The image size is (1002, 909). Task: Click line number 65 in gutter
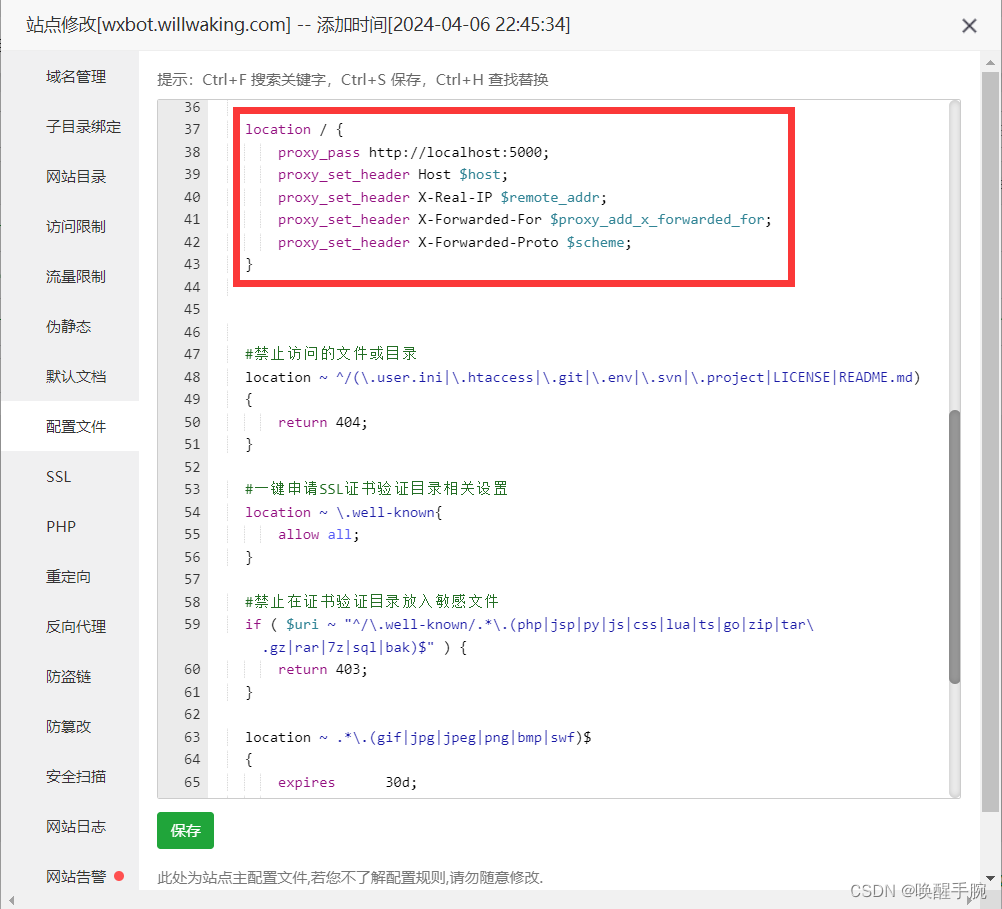(192, 782)
